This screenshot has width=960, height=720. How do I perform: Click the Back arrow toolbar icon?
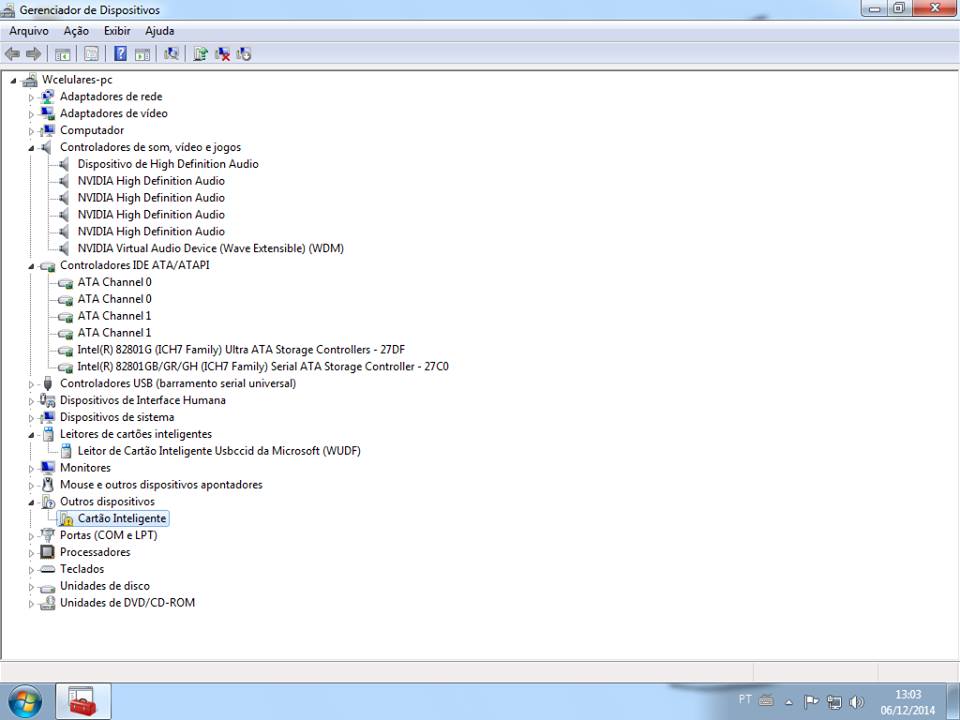(x=12, y=54)
